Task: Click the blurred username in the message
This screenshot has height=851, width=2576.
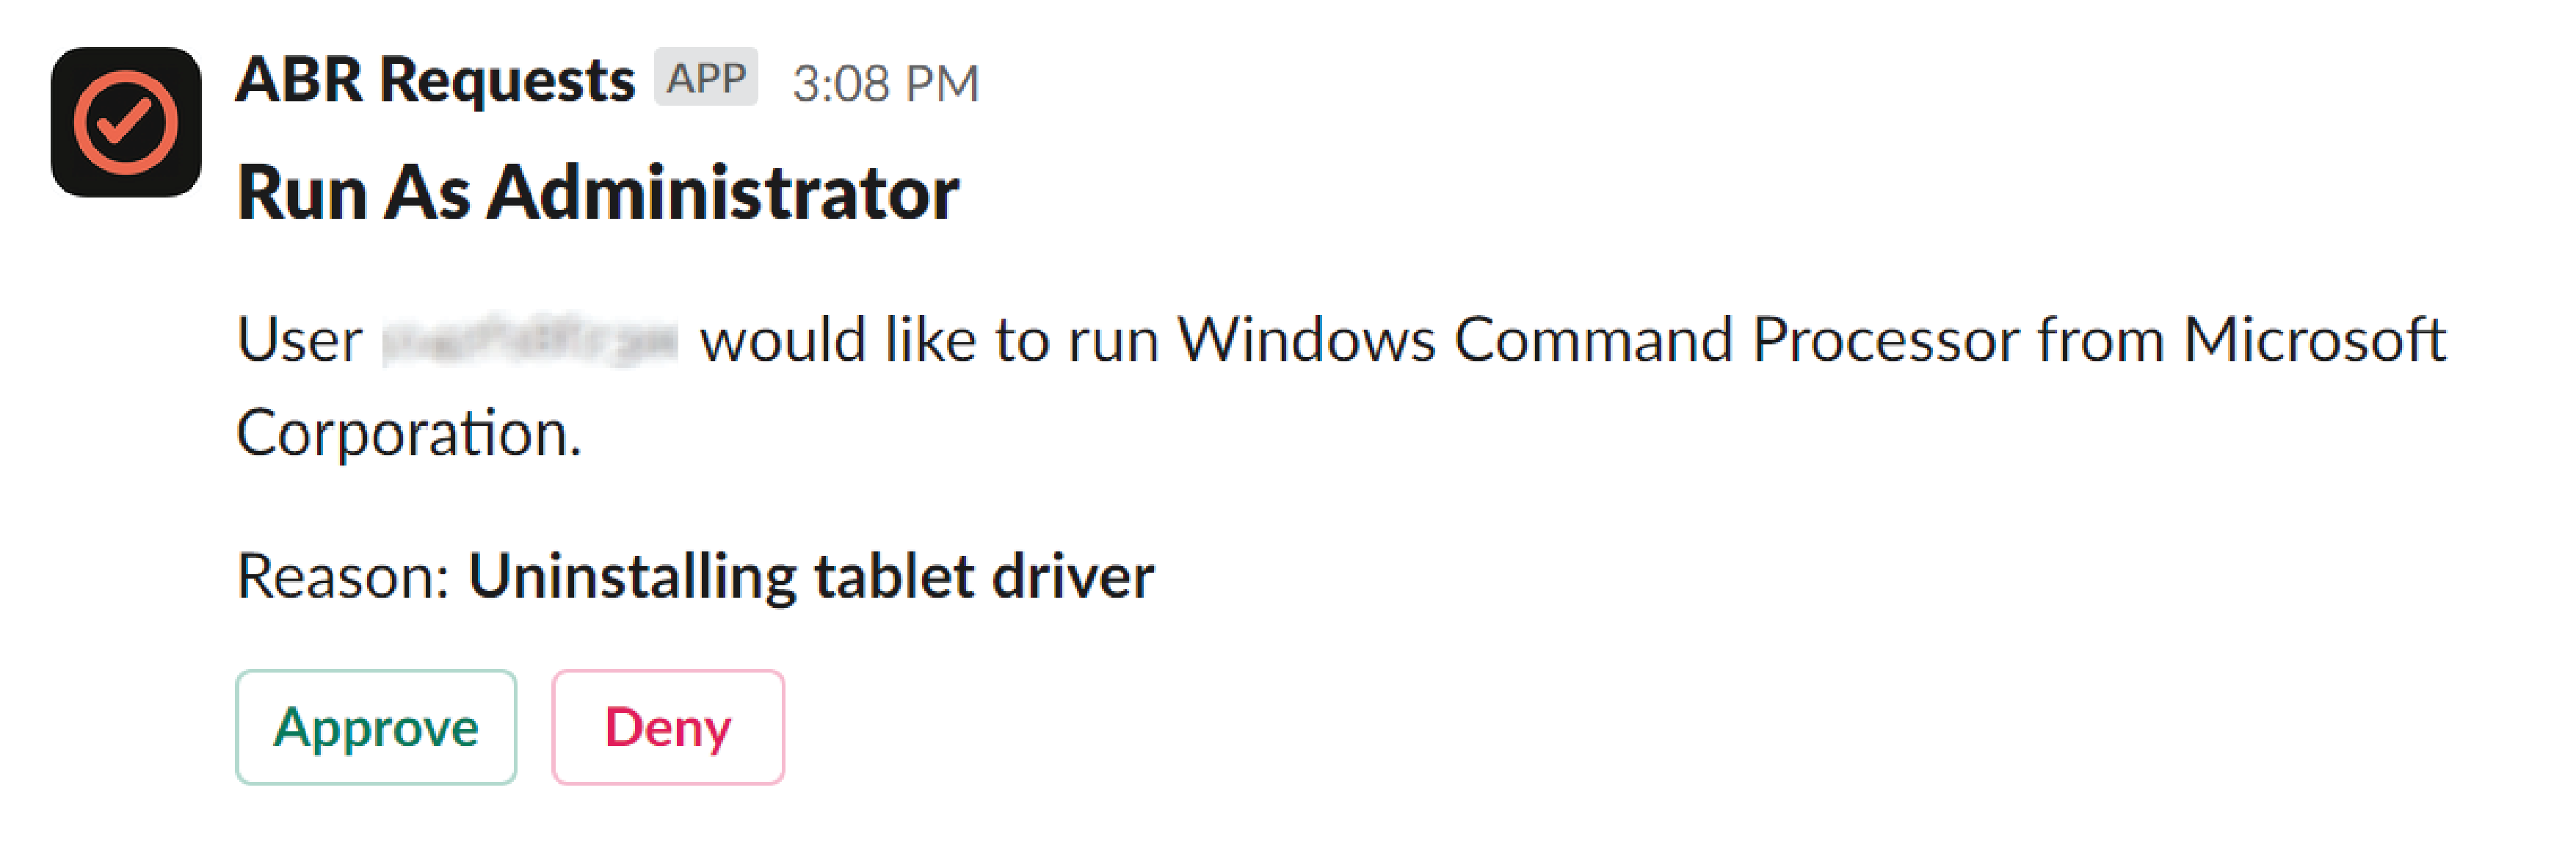Action: [530, 340]
